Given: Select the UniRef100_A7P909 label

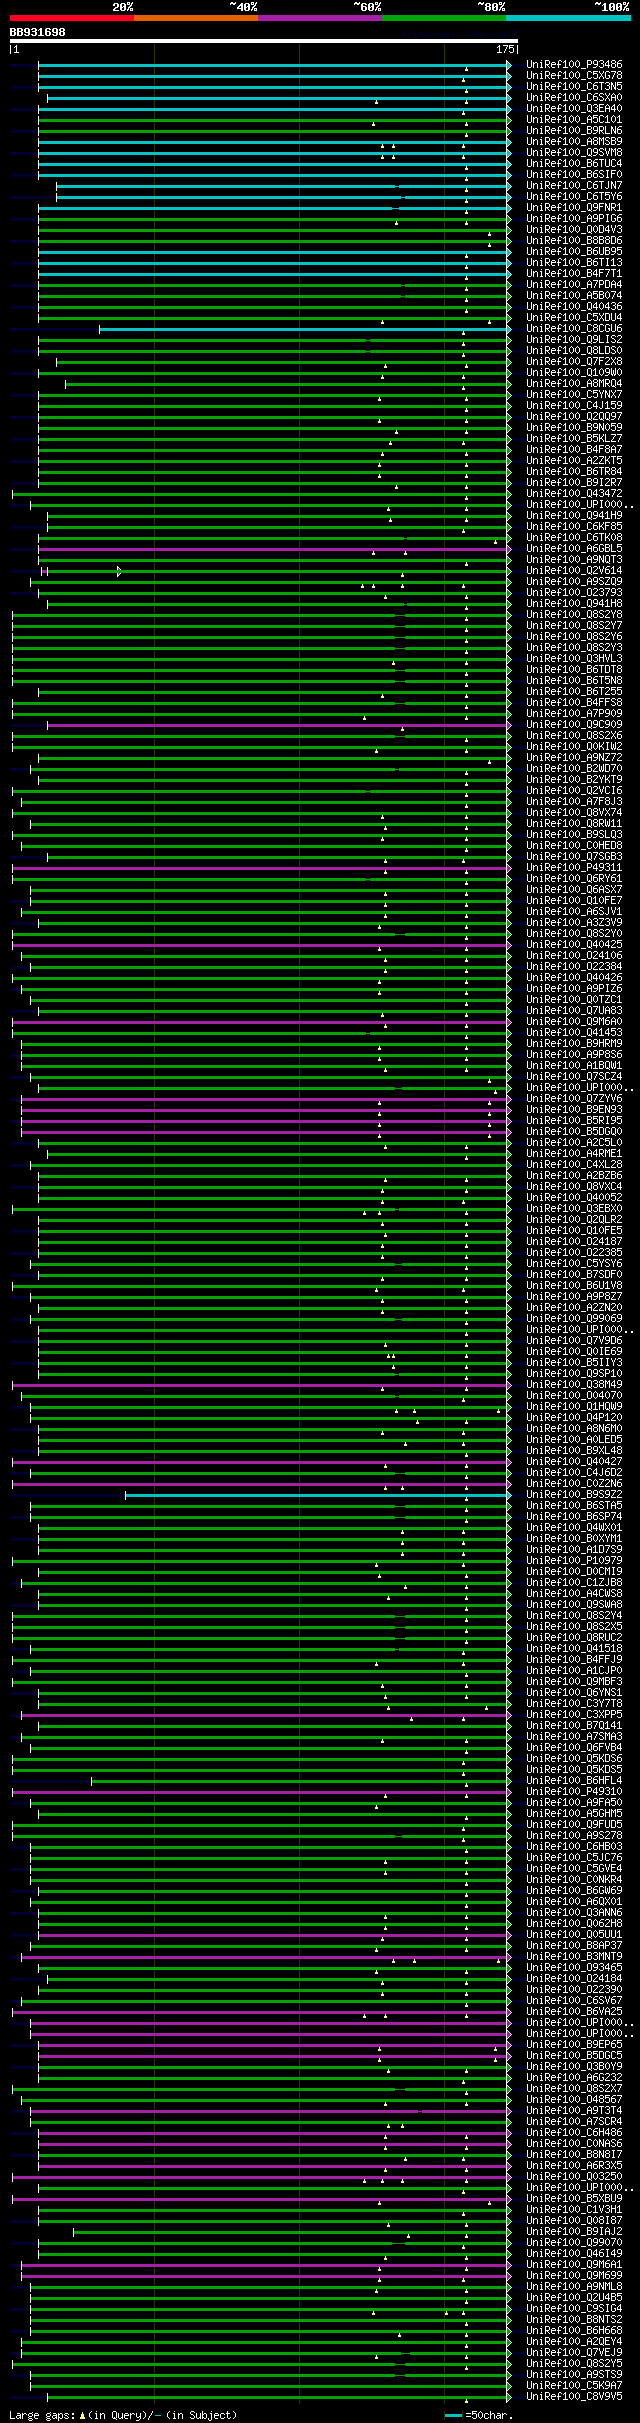Looking at the screenshot, I should tap(574, 714).
